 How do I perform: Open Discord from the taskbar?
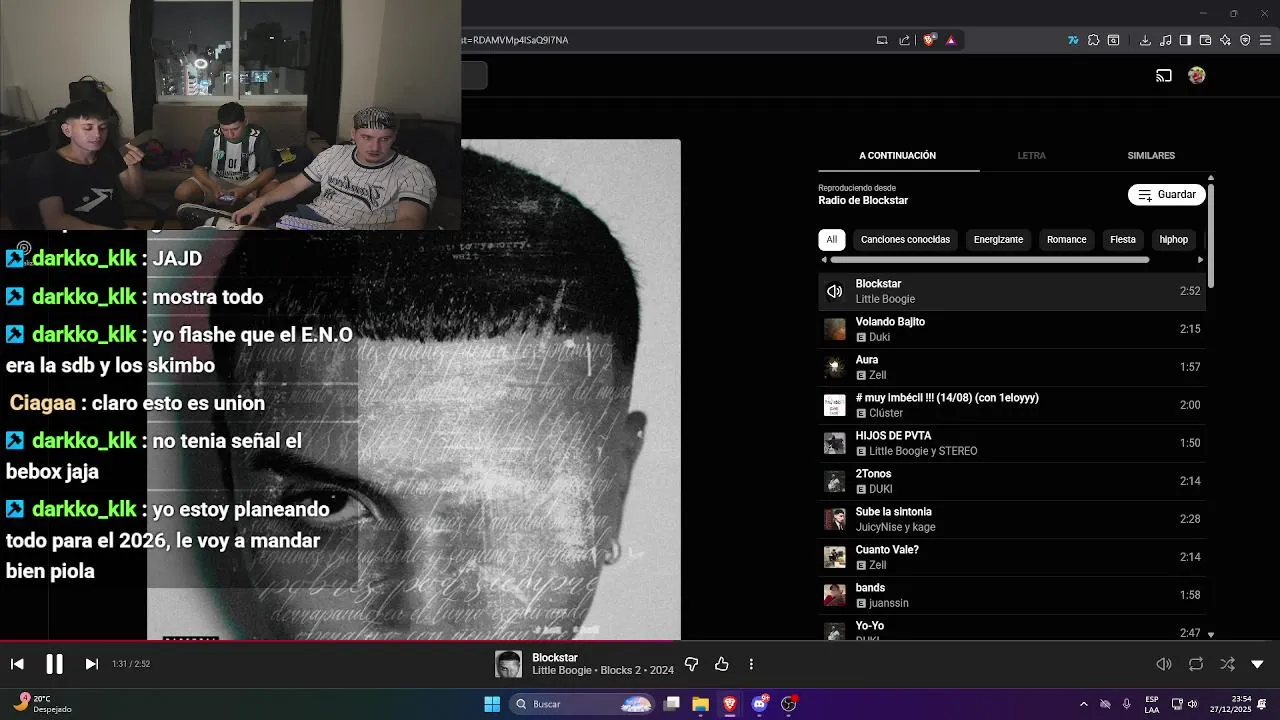coord(760,704)
